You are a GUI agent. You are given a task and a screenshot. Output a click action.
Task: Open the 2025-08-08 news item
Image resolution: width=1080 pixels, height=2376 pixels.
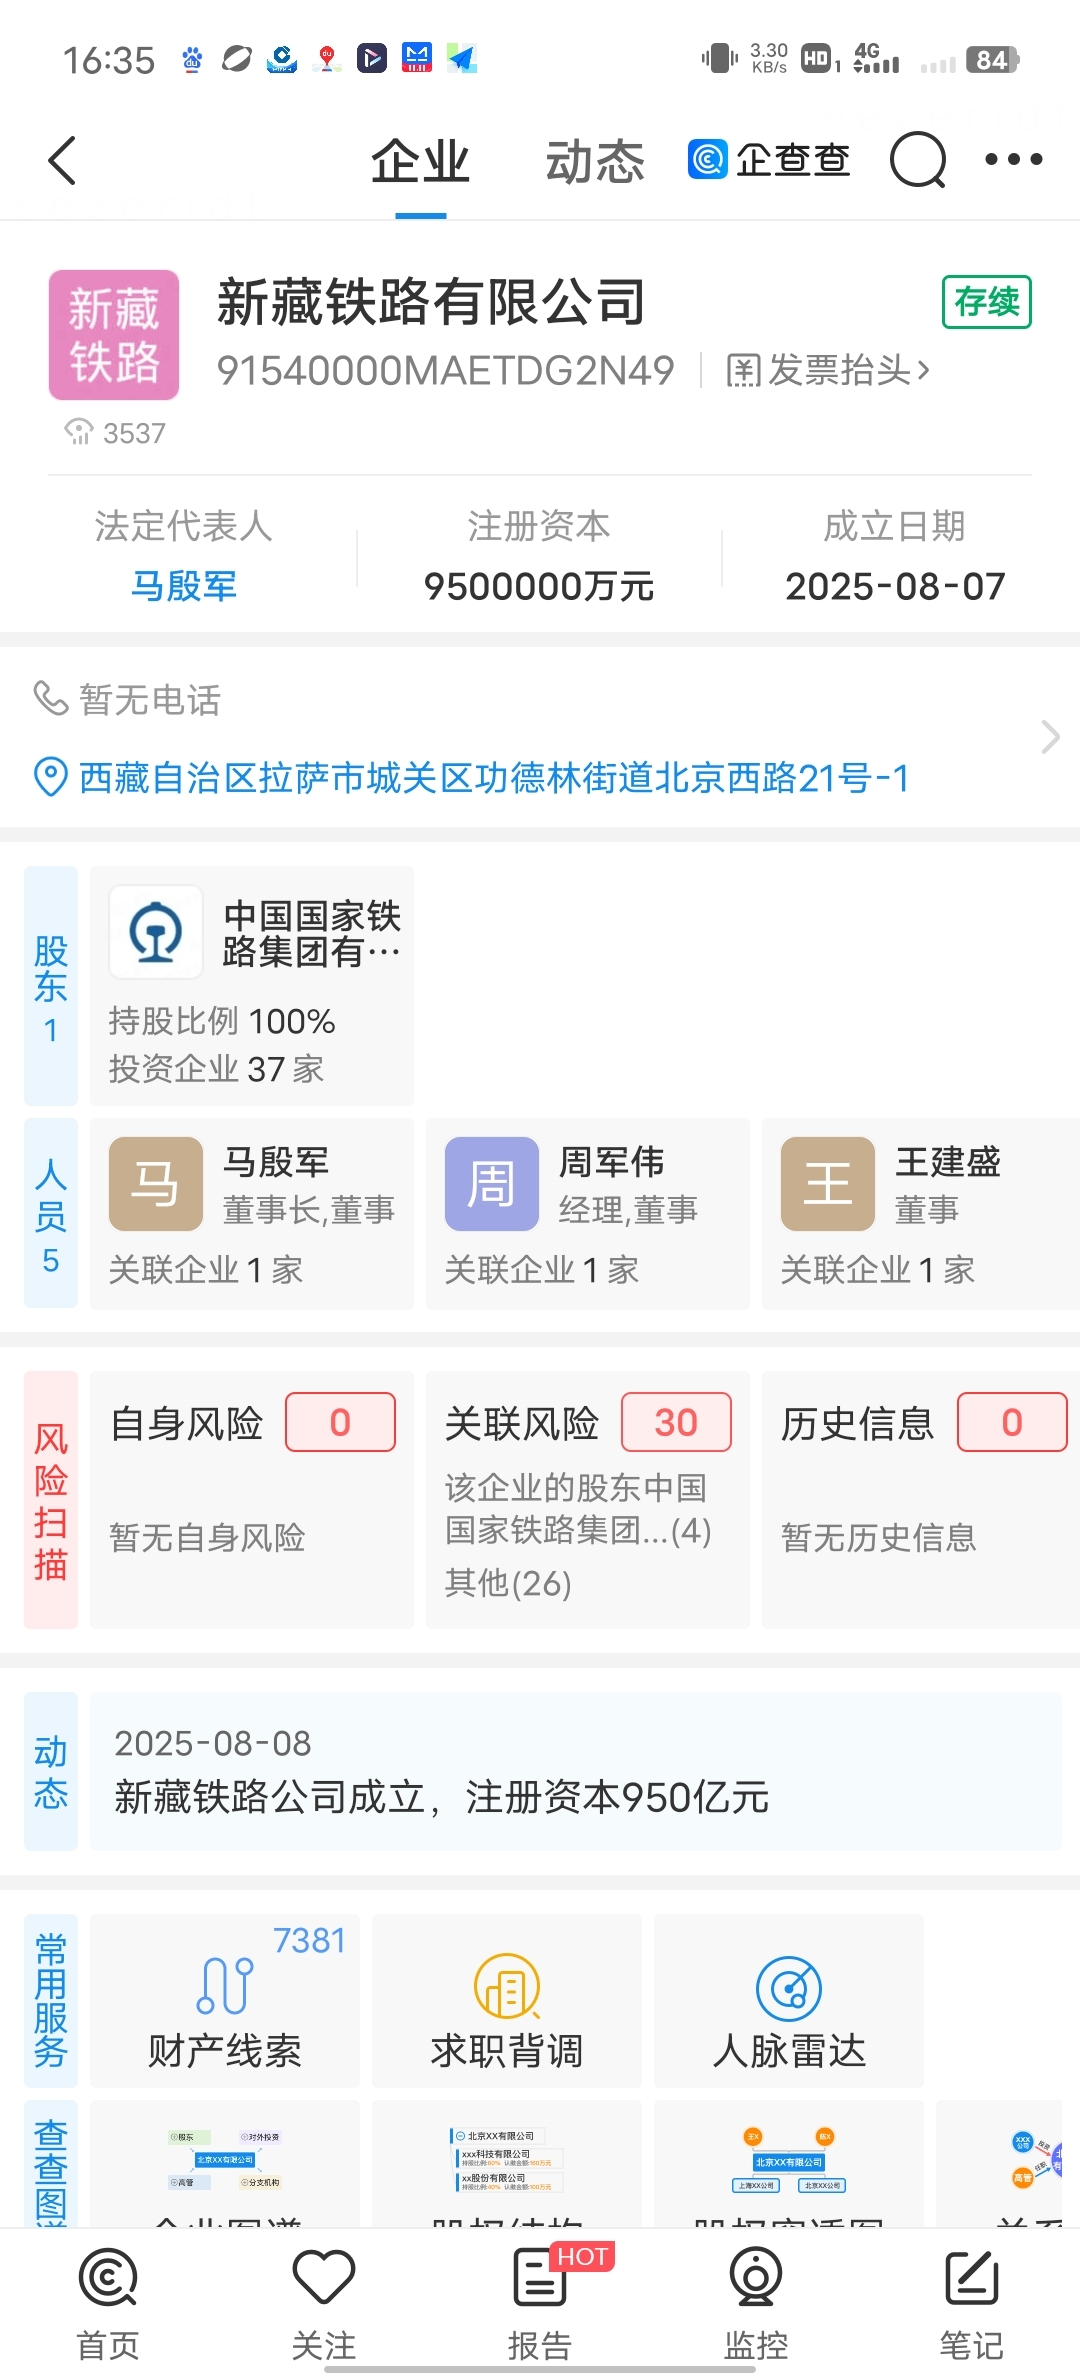(576, 1771)
